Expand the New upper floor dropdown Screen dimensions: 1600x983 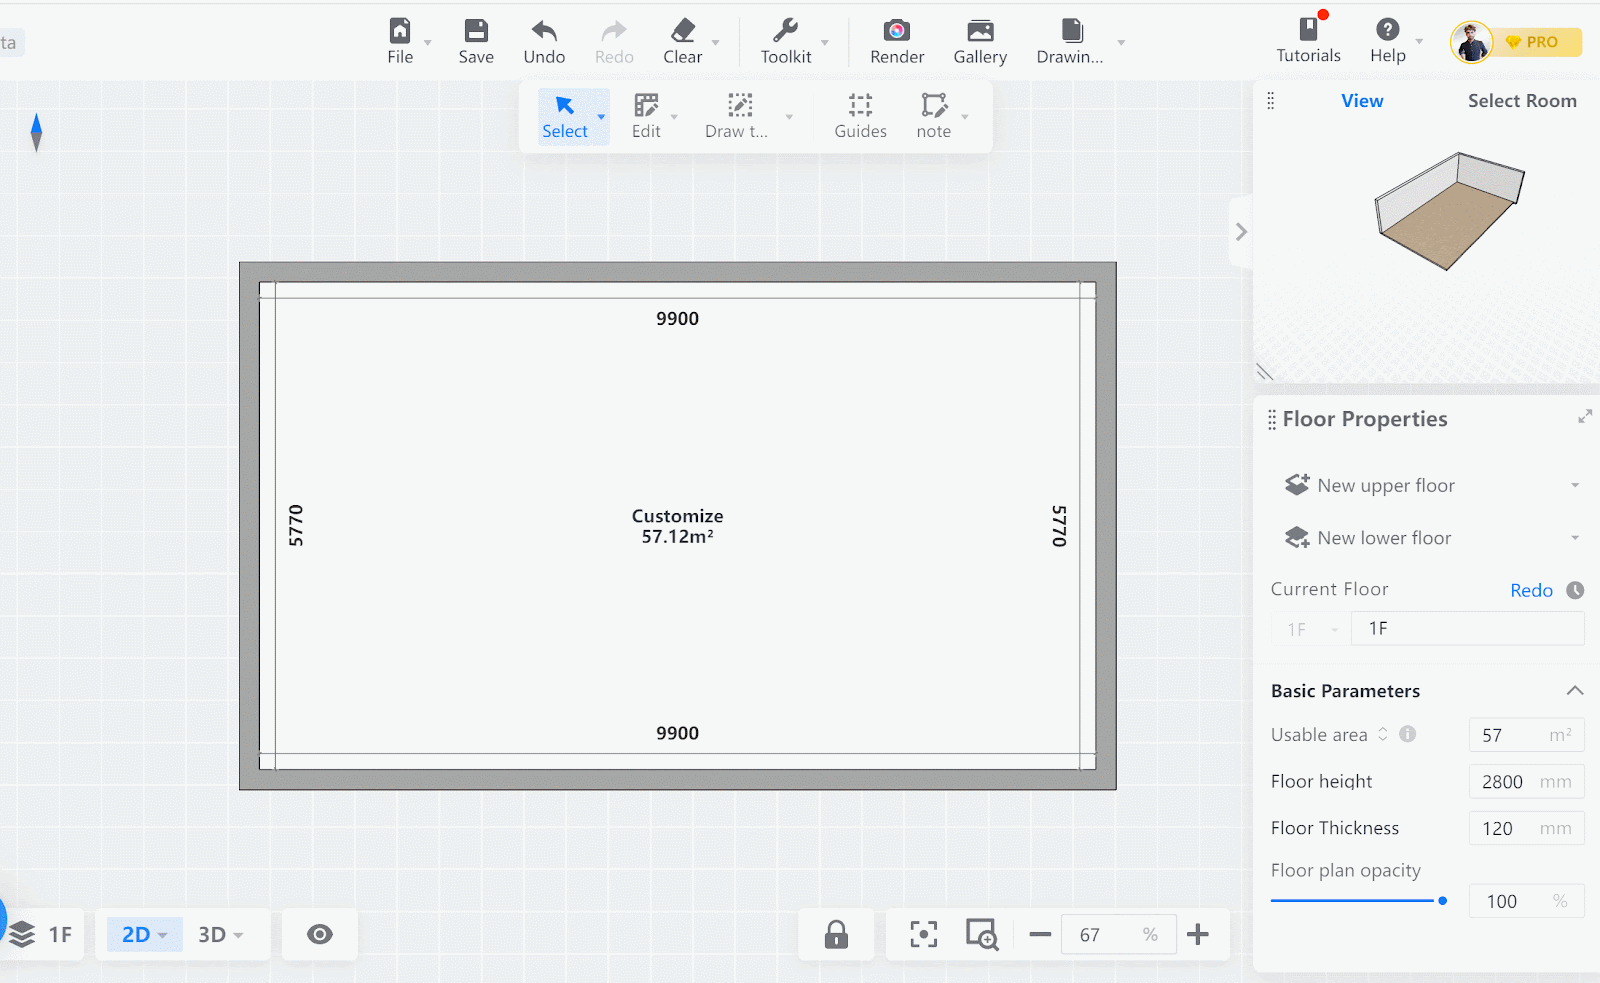(x=1574, y=486)
